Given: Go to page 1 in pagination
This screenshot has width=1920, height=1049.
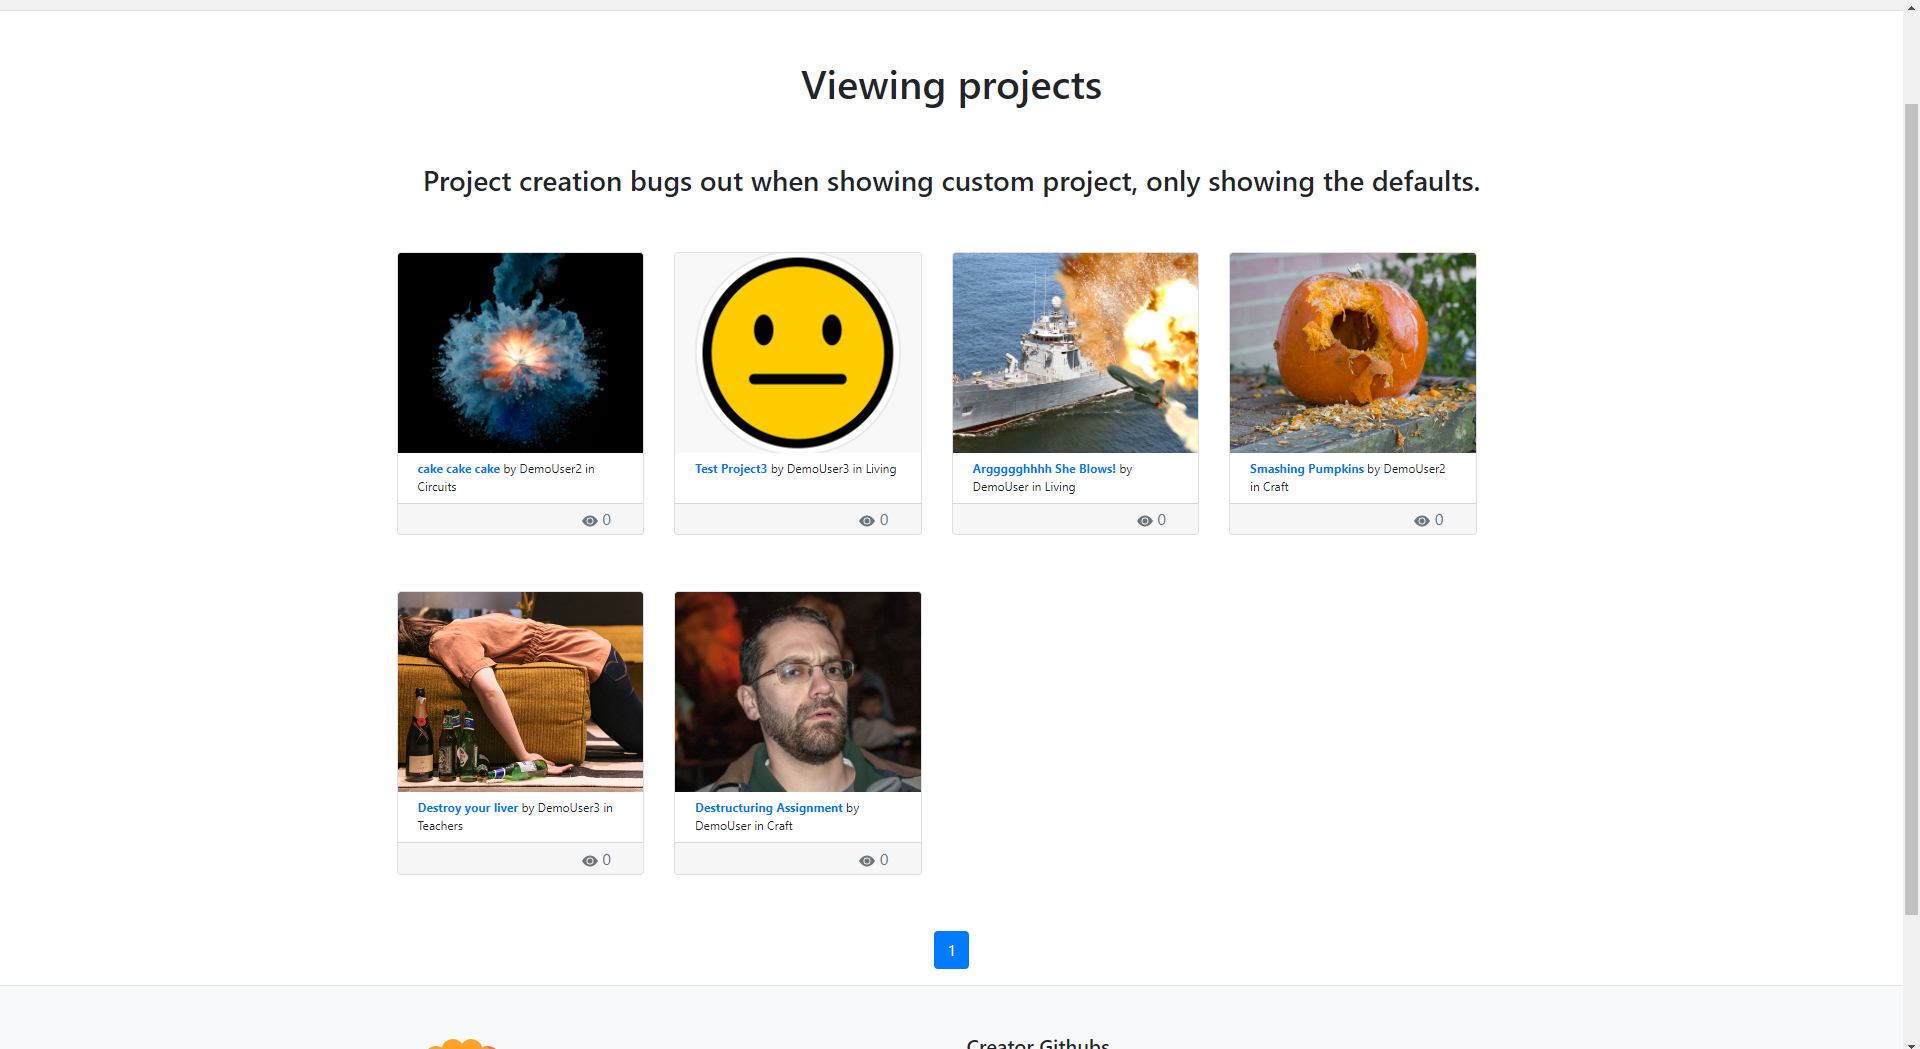Looking at the screenshot, I should click(x=951, y=950).
